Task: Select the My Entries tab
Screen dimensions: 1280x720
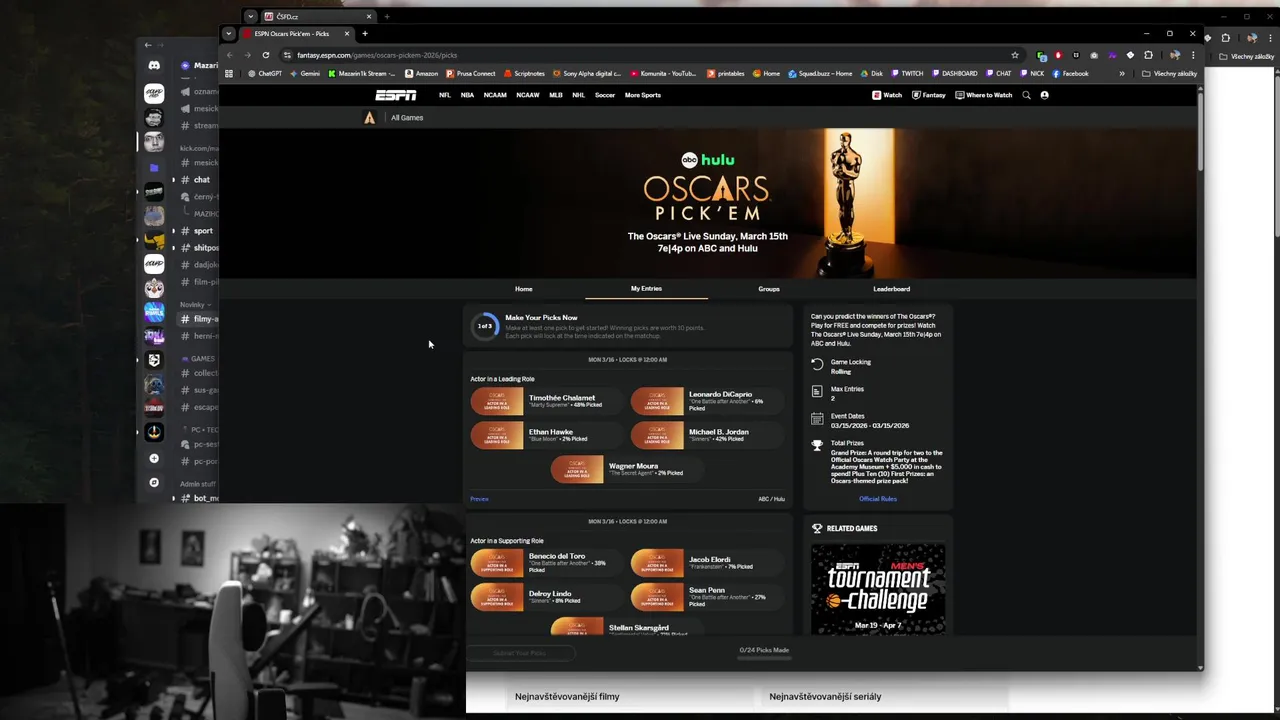Action: point(646,289)
